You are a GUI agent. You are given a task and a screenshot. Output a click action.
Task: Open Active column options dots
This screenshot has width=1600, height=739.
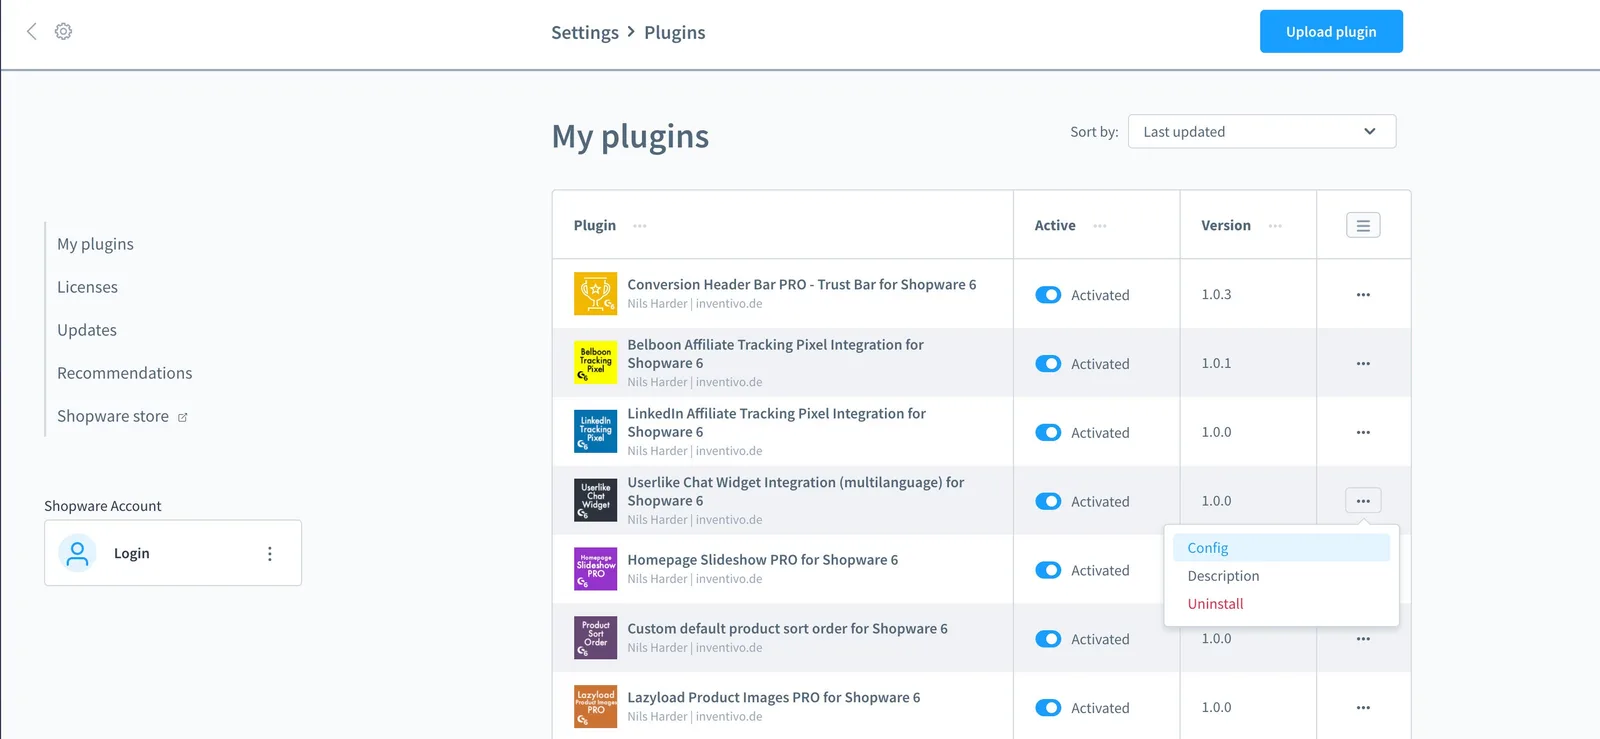1100,226
